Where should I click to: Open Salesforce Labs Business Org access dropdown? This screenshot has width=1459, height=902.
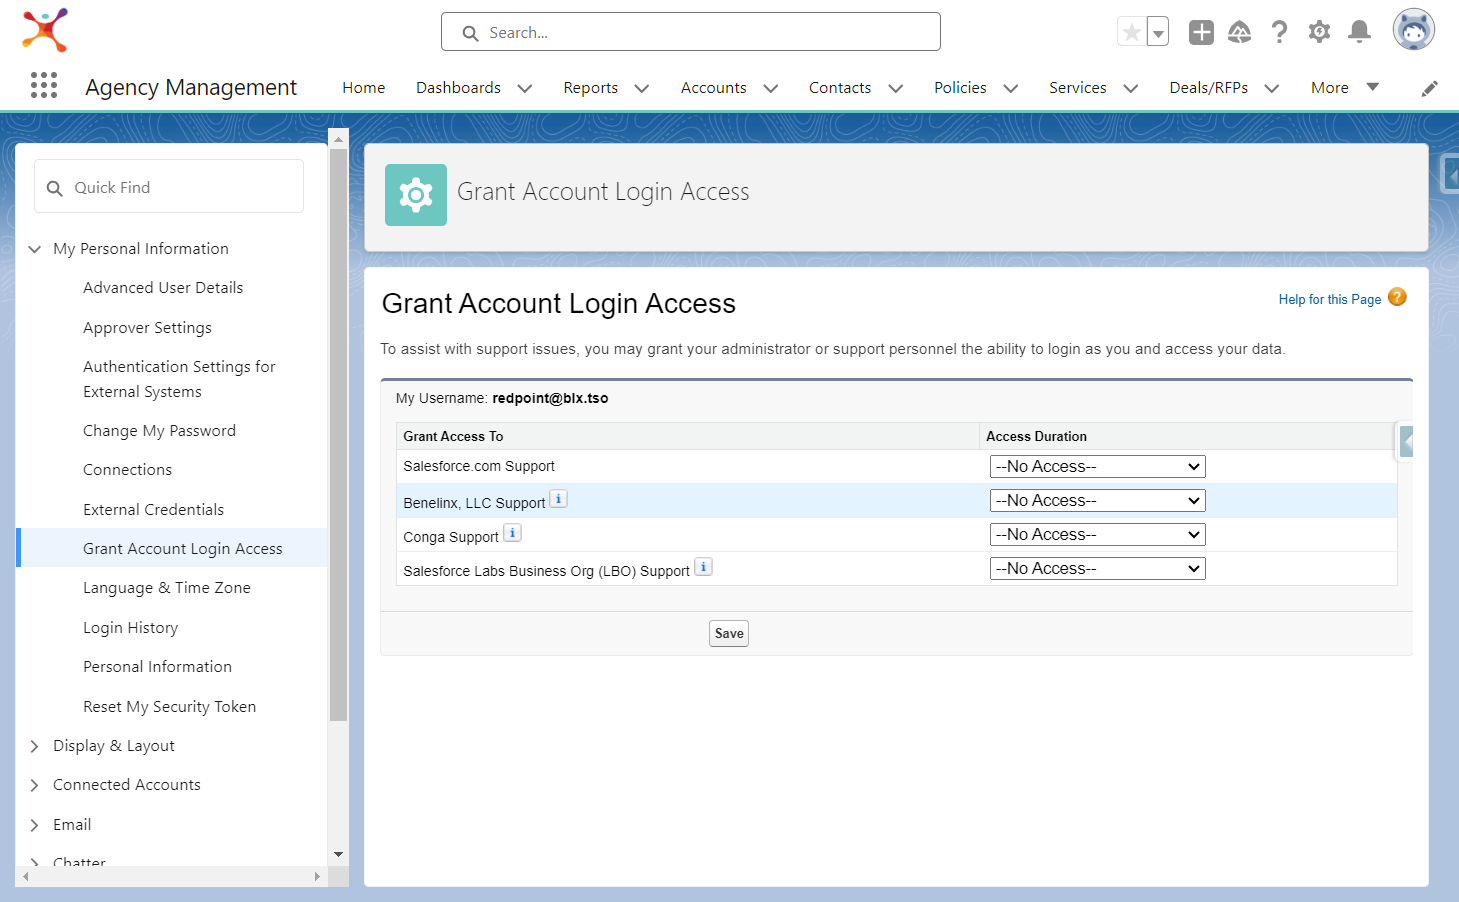[1097, 569]
